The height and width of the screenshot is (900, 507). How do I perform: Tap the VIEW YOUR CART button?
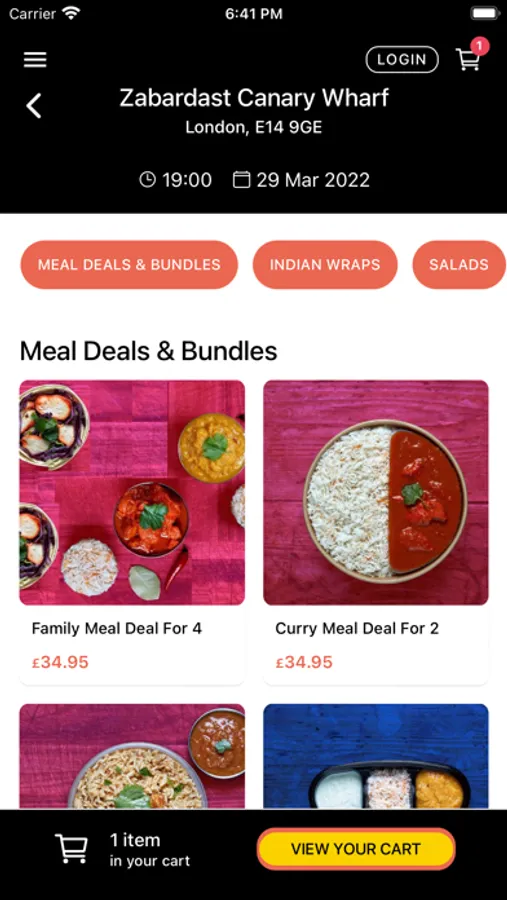tap(356, 849)
